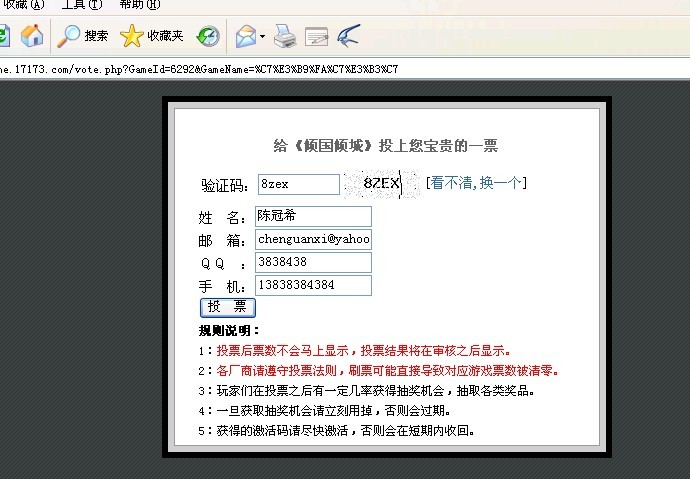Click the Edit page icon in toolbar
Viewport: 690px width, 479px height.
pyautogui.click(x=317, y=37)
